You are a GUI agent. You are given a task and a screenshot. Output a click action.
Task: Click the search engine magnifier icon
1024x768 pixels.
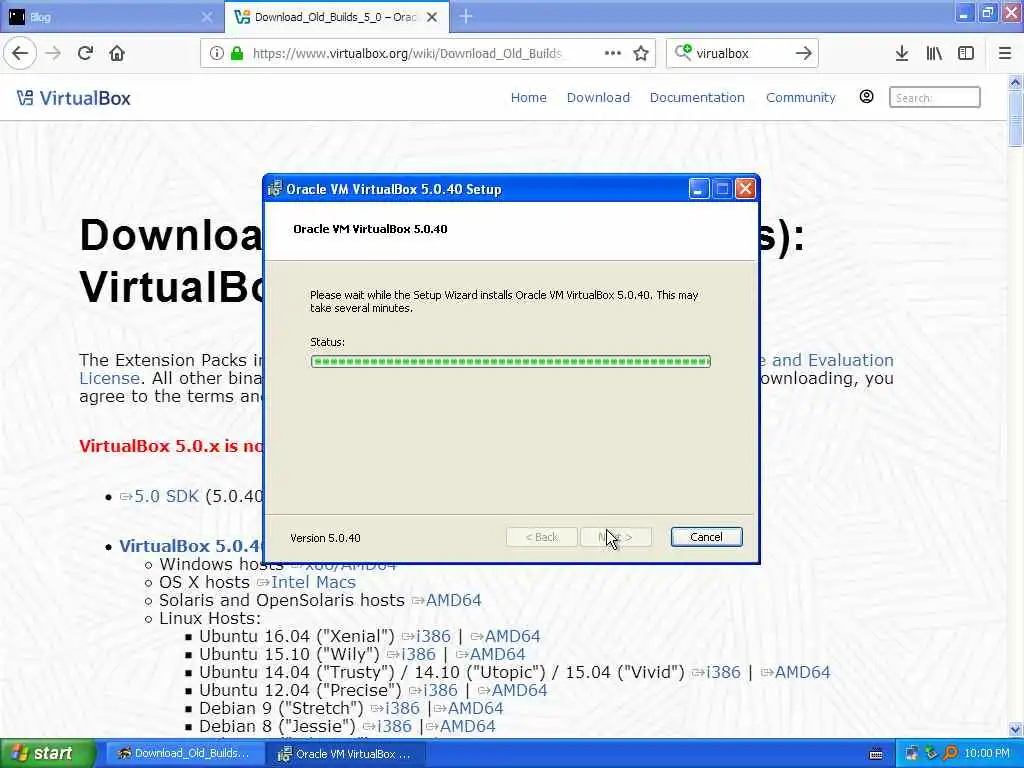pos(683,52)
